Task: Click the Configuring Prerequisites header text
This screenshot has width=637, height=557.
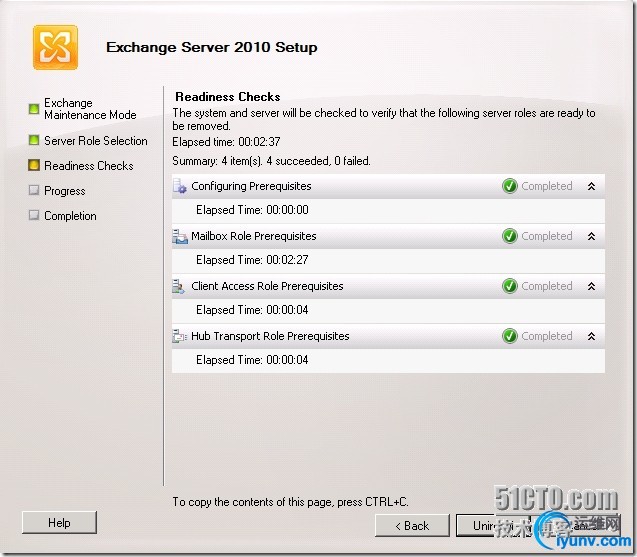Action: pos(251,186)
